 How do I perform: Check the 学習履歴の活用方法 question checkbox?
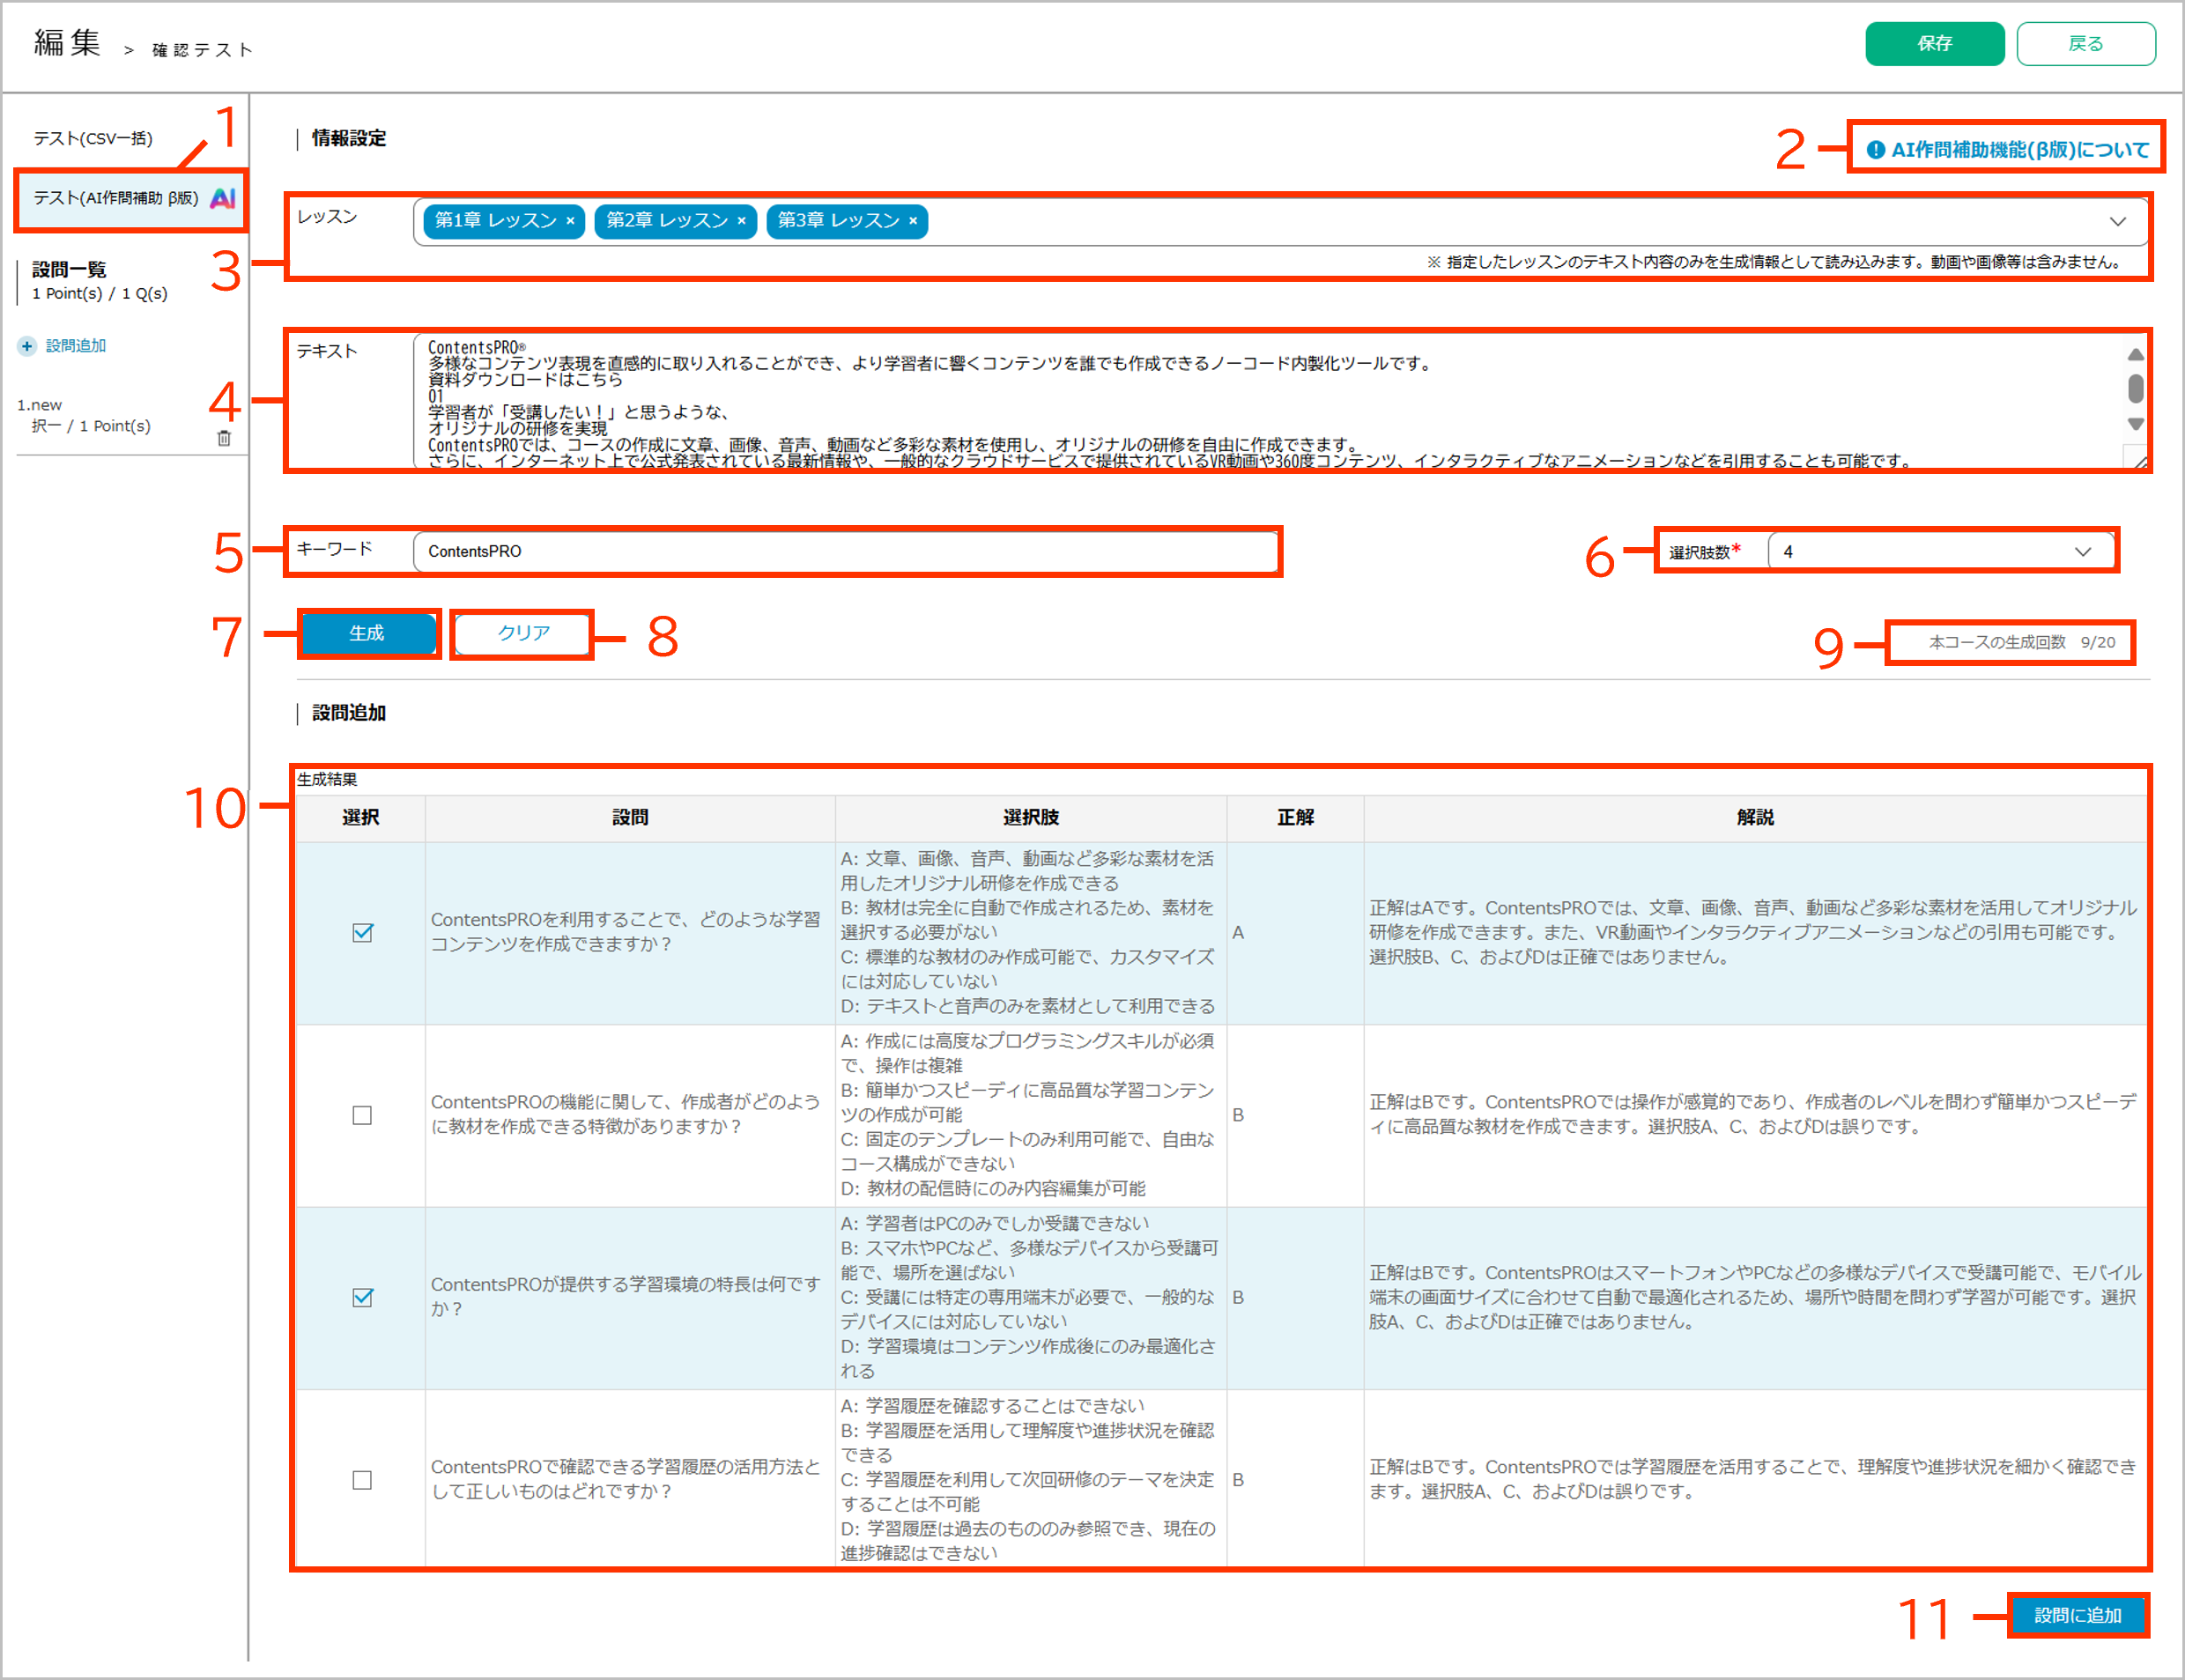tap(362, 1480)
